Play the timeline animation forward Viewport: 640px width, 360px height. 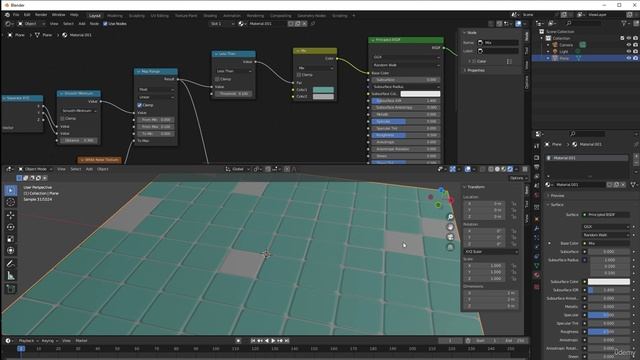273,340
